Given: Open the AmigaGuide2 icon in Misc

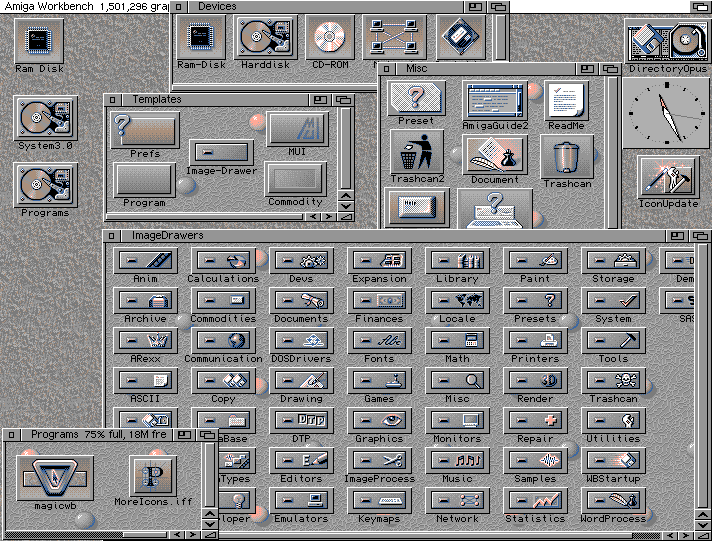Looking at the screenshot, I should click(x=495, y=100).
